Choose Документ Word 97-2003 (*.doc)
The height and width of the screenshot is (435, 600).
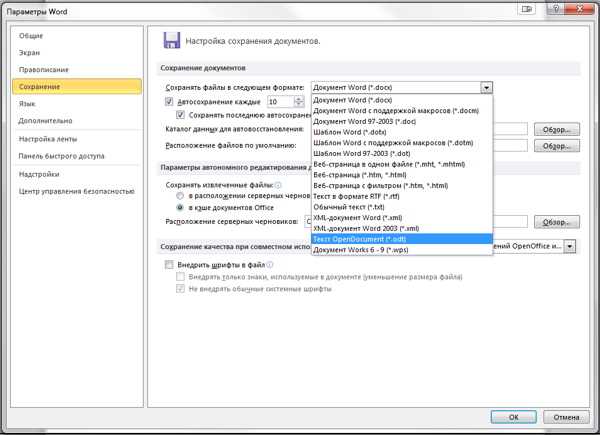(x=402, y=121)
